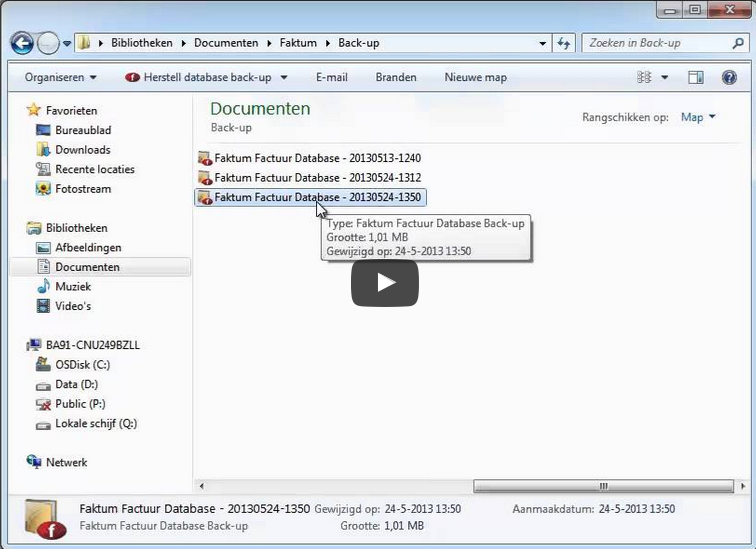This screenshot has width=756, height=549.
Task: Select backup file 20130524-1350
Action: coord(310,197)
